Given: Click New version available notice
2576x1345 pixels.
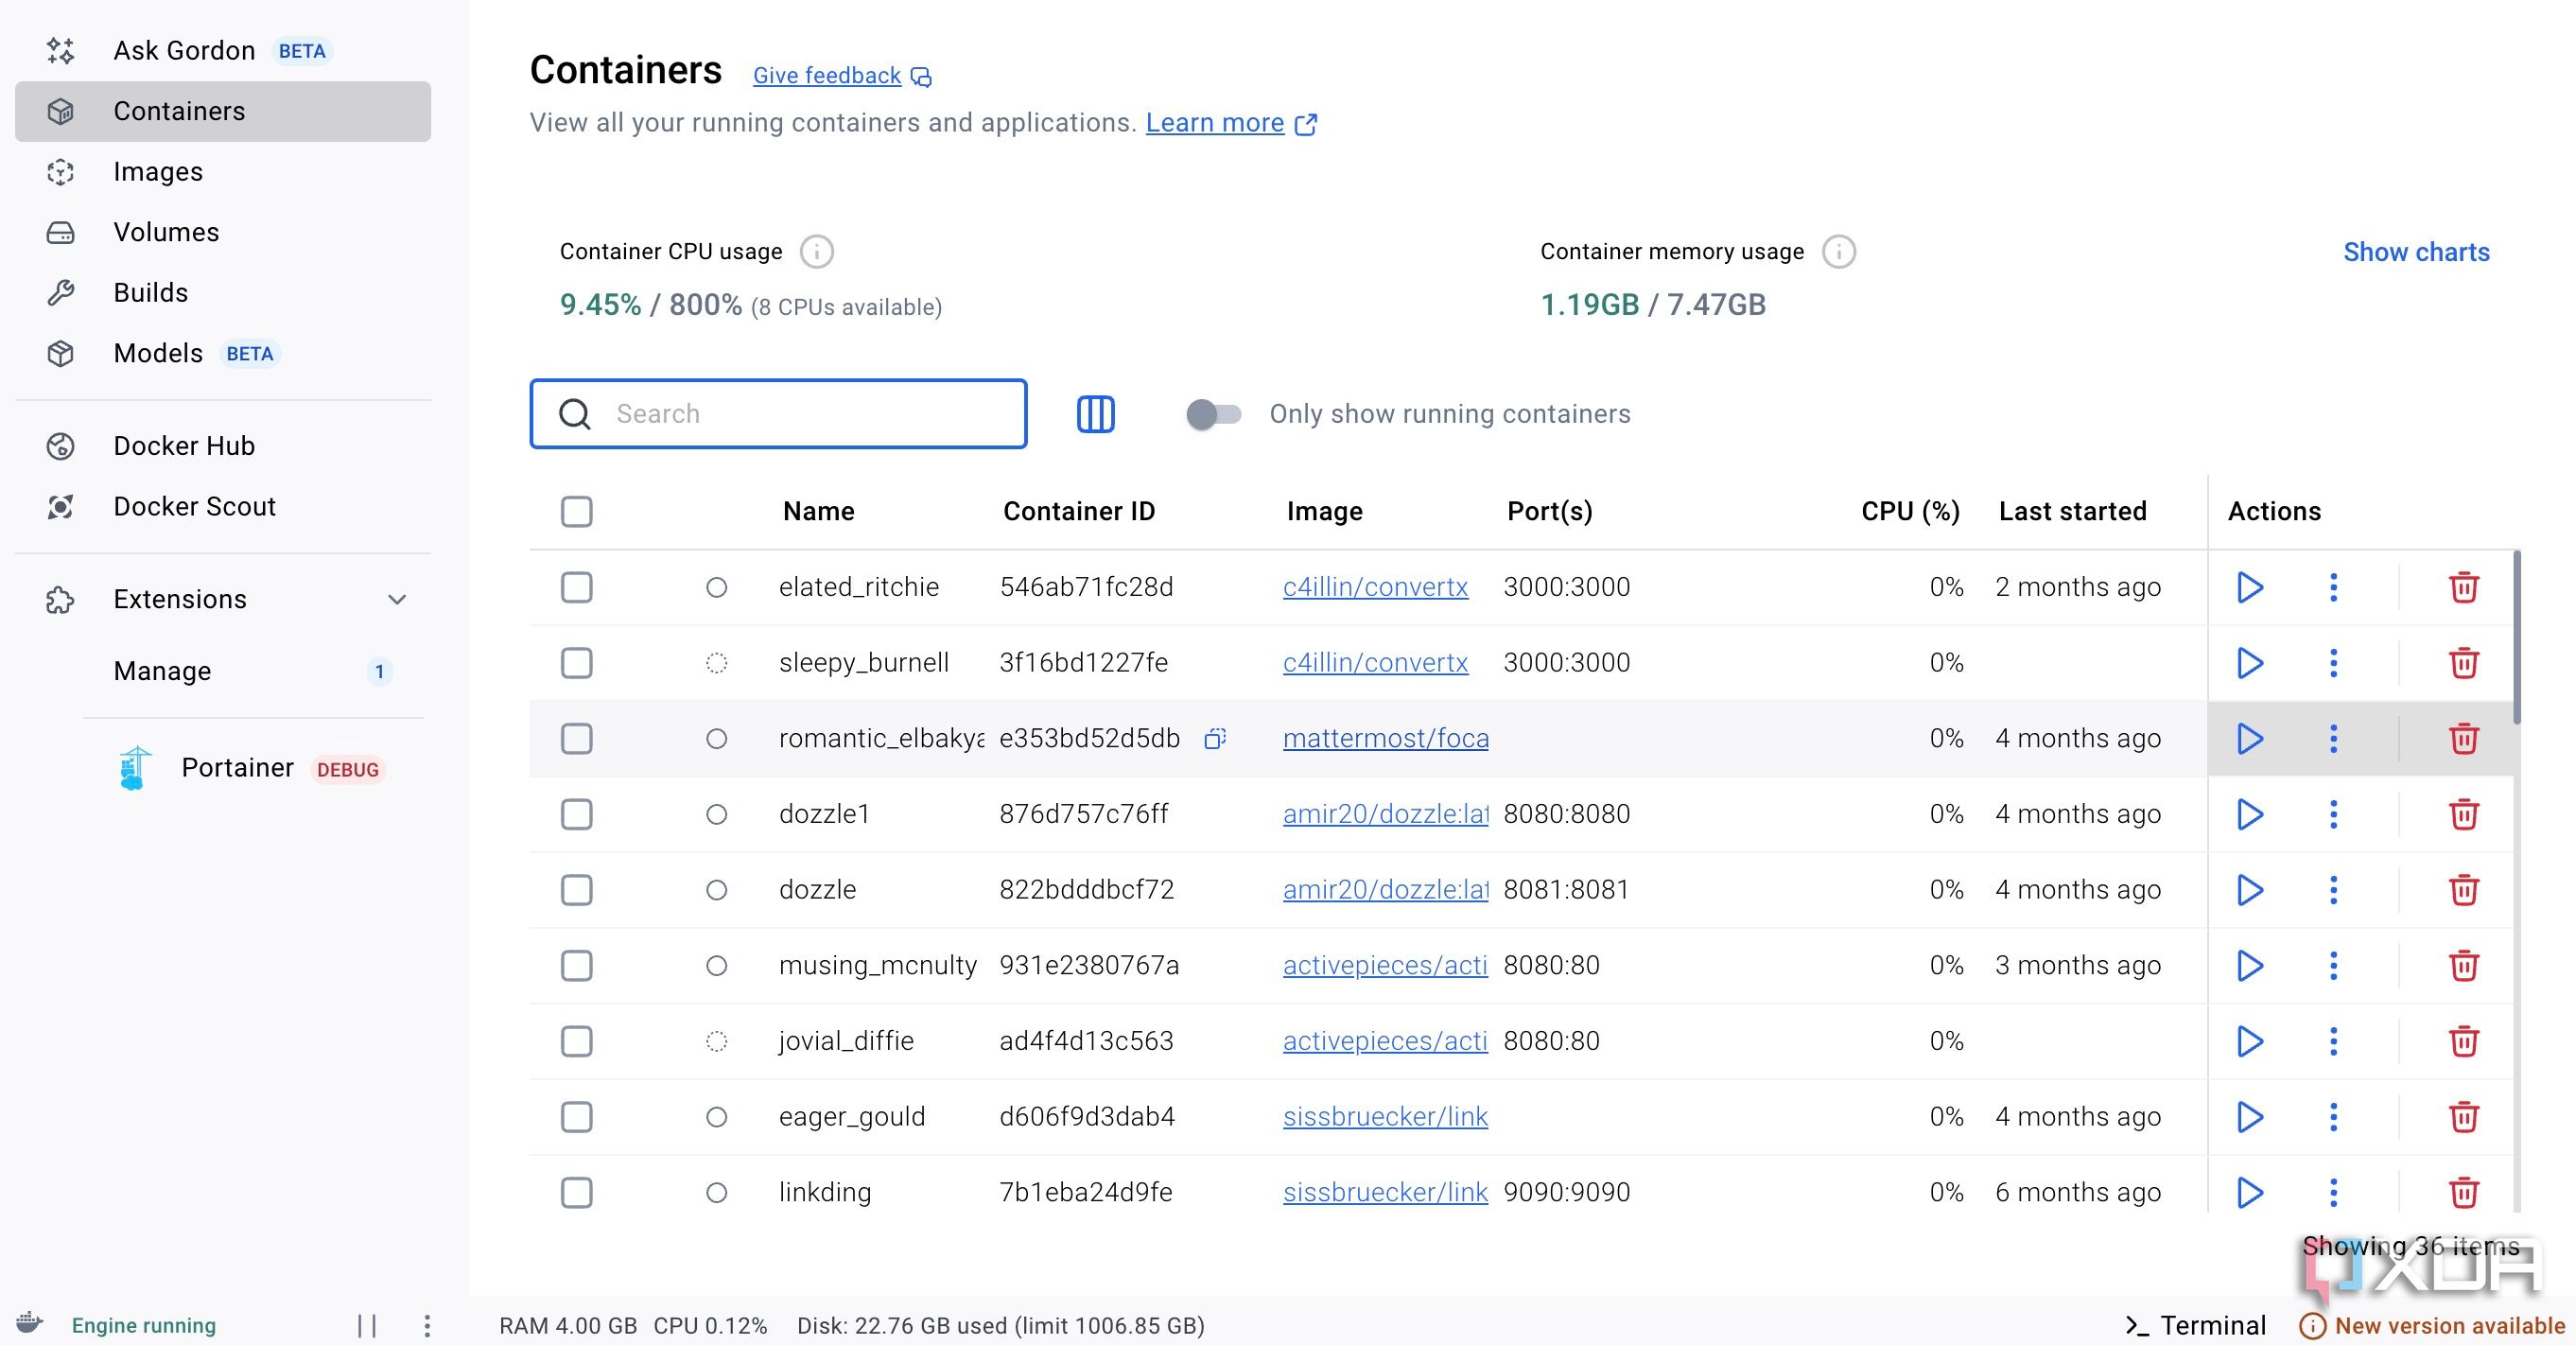Looking at the screenshot, I should point(2433,1326).
